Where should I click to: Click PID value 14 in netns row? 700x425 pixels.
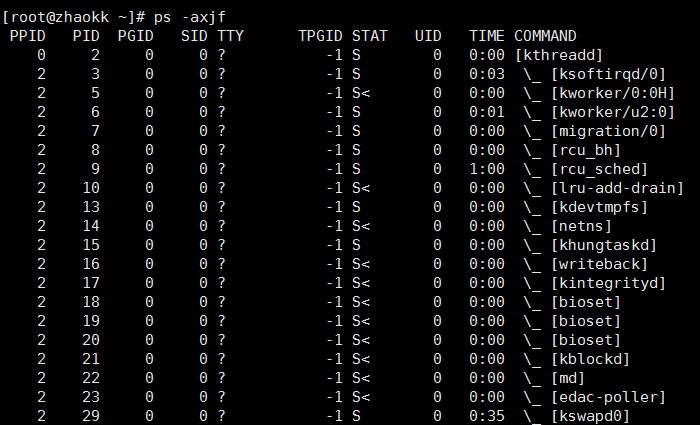[x=91, y=226]
